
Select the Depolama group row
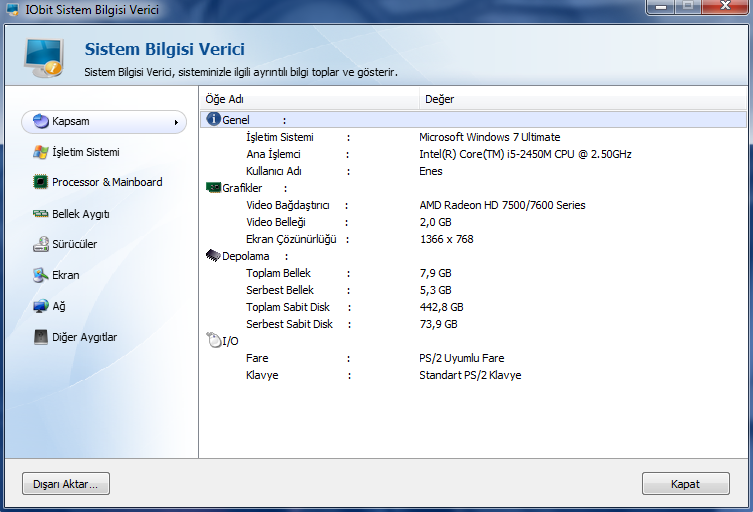245,256
